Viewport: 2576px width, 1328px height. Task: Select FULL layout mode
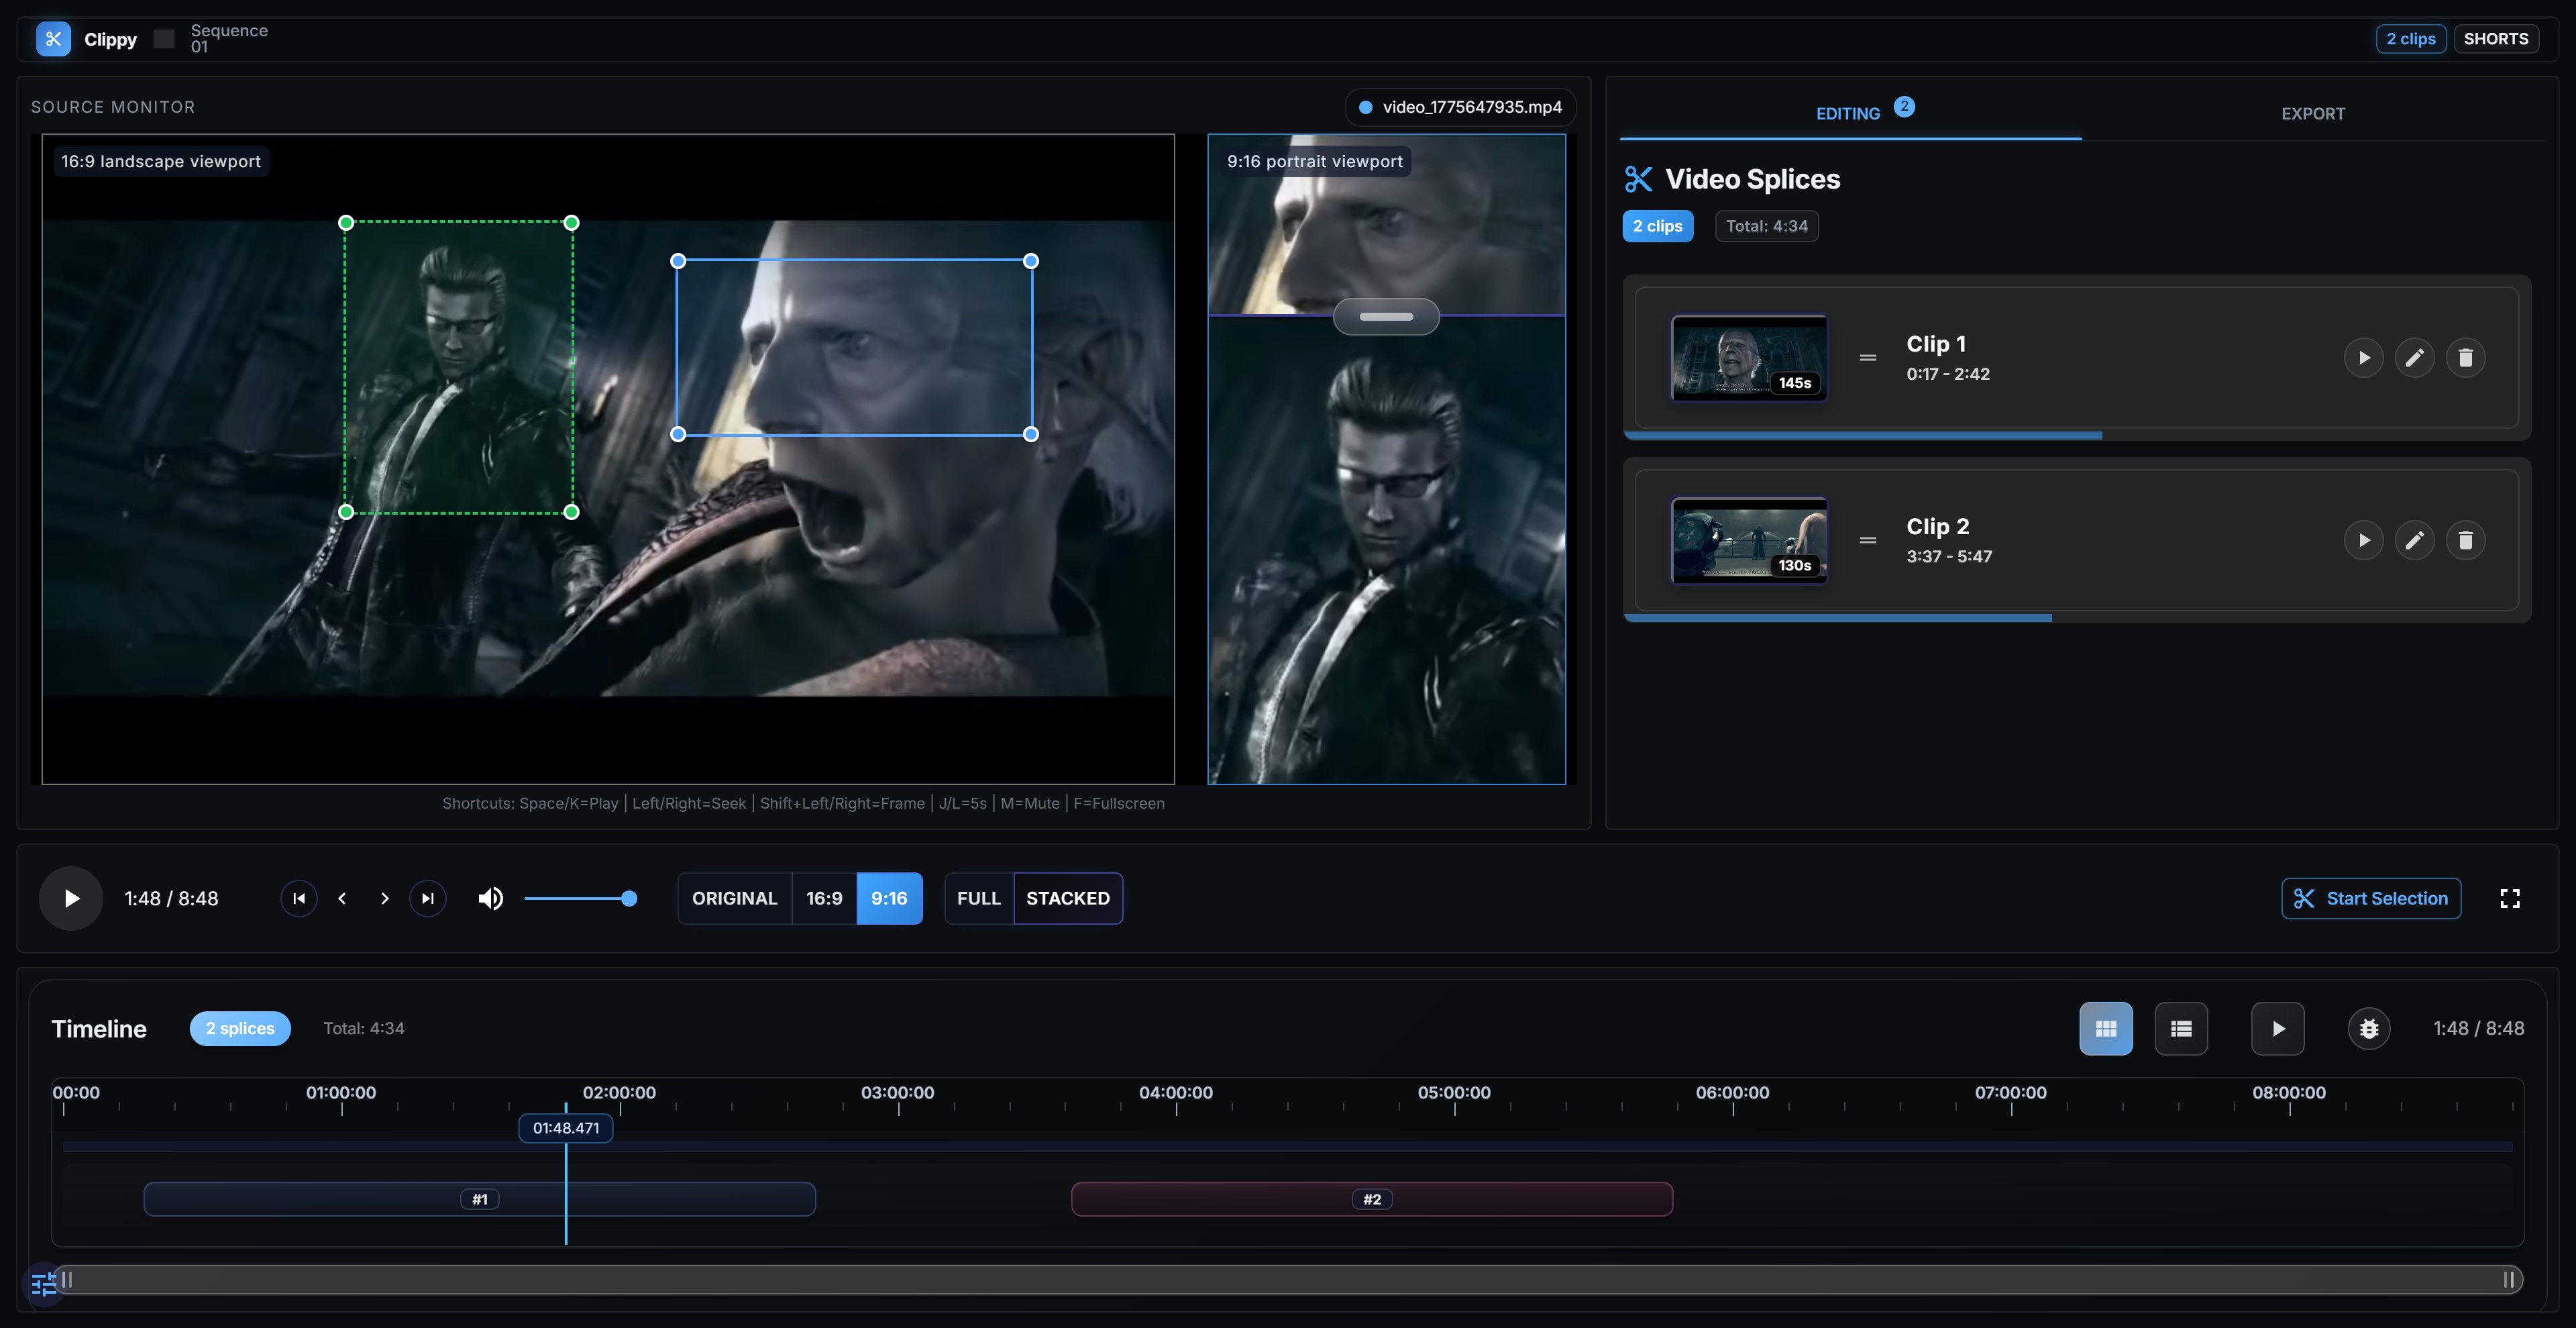978,898
